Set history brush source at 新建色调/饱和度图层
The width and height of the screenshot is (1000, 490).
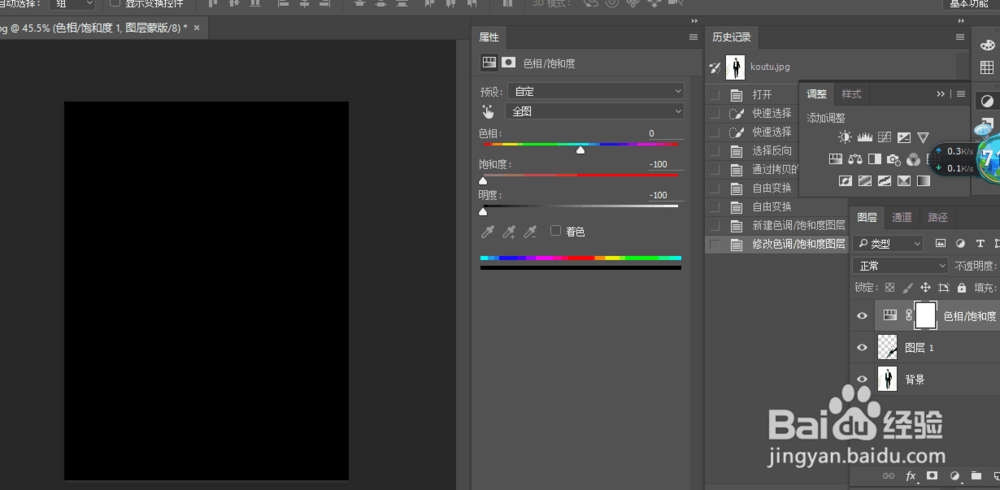[715, 225]
